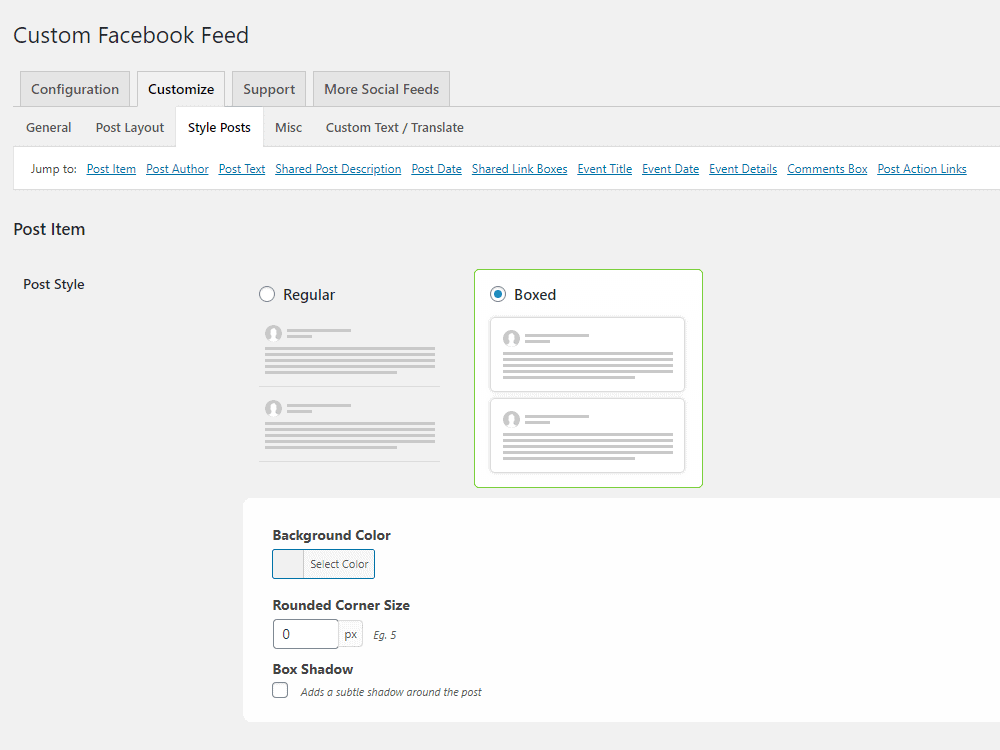Select the Boxed post style radio
This screenshot has height=750, width=1000.
coord(497,294)
